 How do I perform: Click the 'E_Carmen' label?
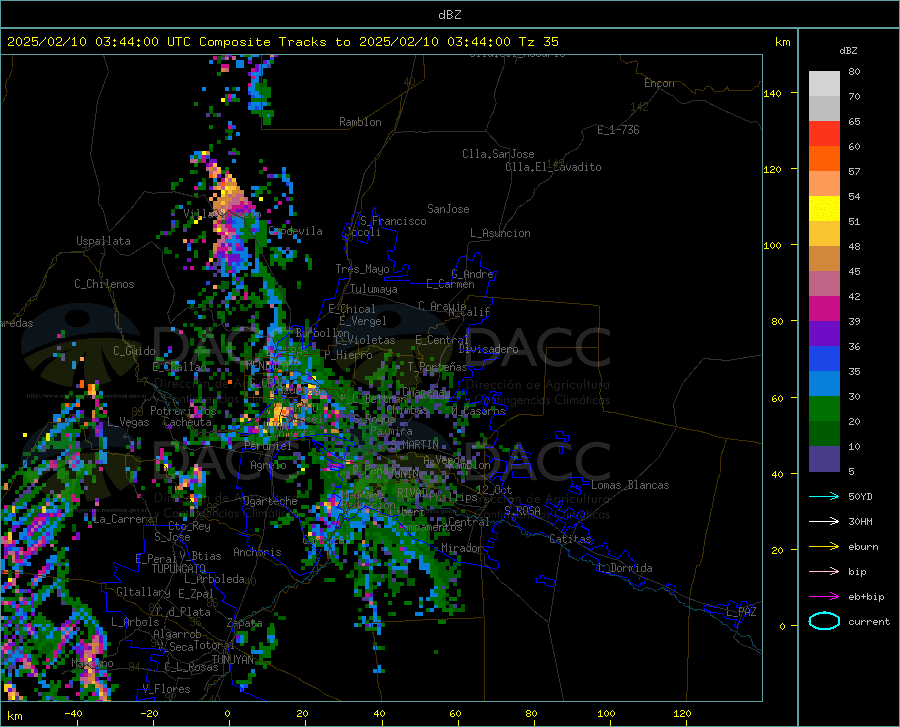tap(450, 284)
